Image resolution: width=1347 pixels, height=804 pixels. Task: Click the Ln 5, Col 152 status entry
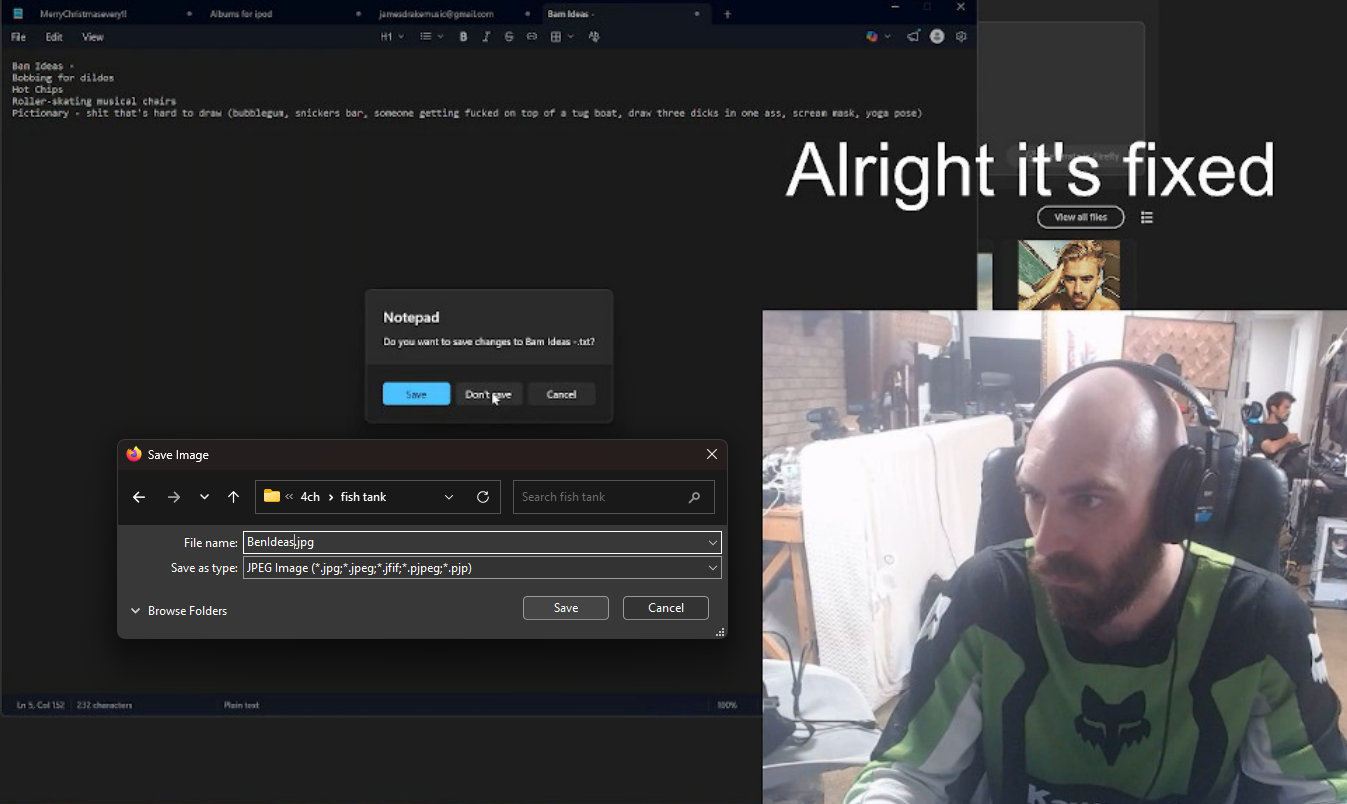pyautogui.click(x=40, y=705)
